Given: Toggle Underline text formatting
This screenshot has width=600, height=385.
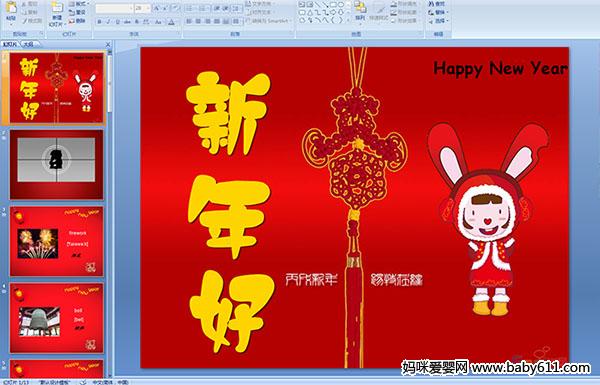Looking at the screenshot, I should click(x=117, y=22).
